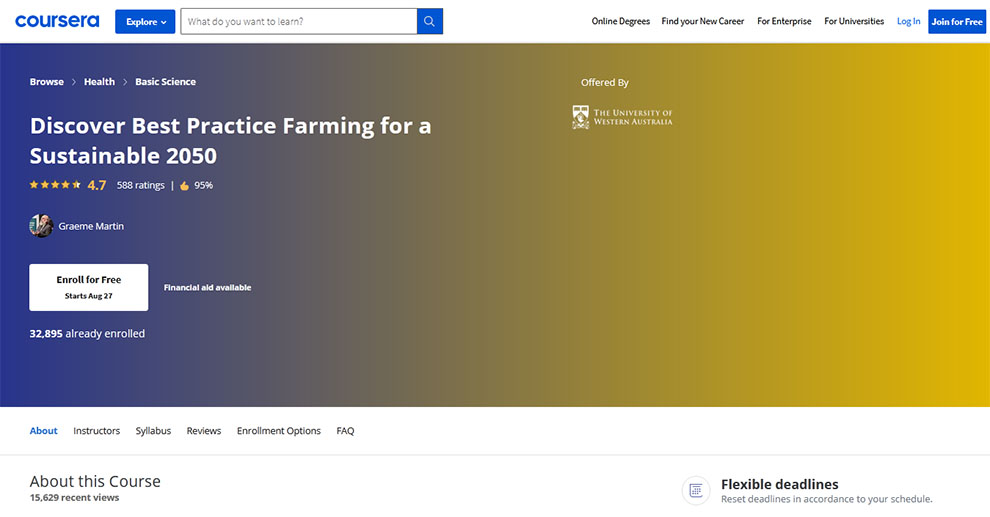This screenshot has width=990, height=517.
Task: Click the 588 ratings text
Action: 140,186
